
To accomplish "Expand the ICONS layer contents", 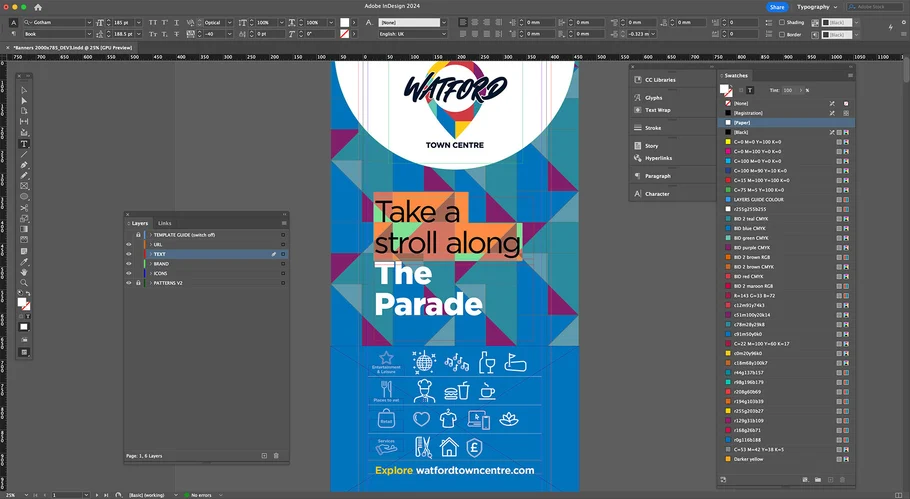I will [151, 273].
